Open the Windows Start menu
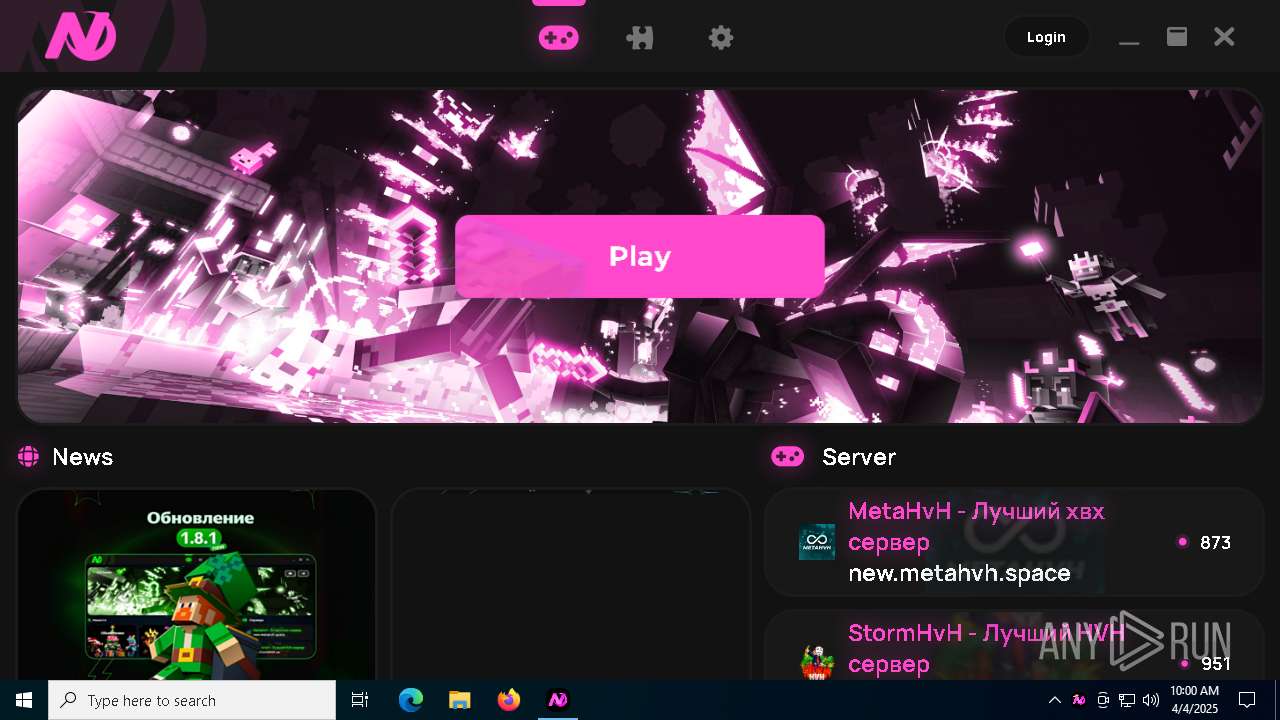This screenshot has width=1280, height=720. click(24, 700)
